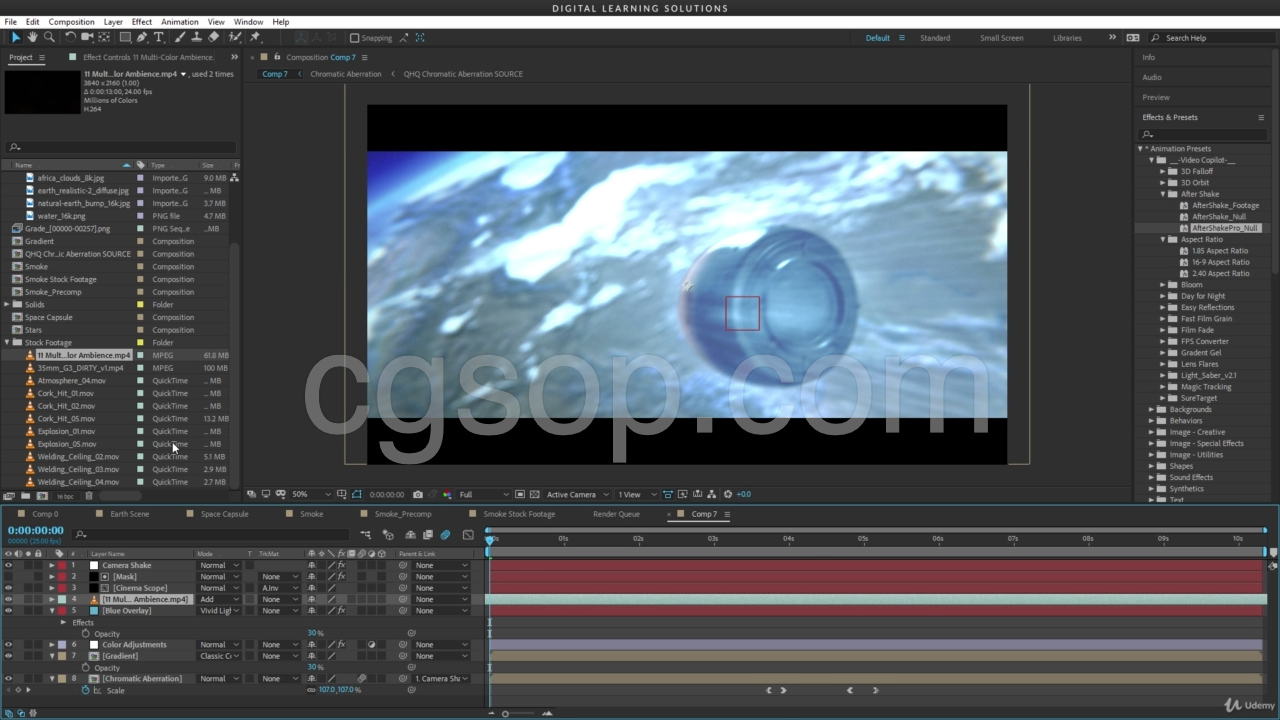The image size is (1280, 720).
Task: Toggle the Snapping checkbox
Action: [x=354, y=38]
